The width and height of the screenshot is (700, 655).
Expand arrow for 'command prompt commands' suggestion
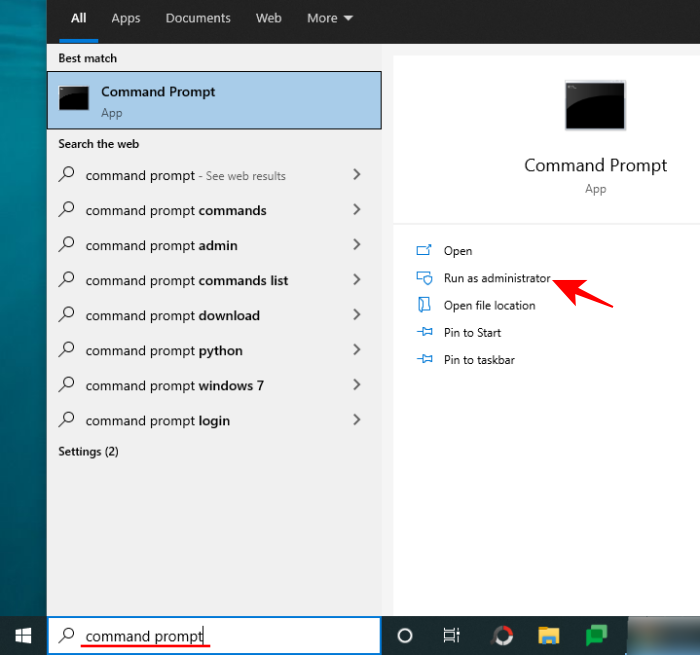pyautogui.click(x=357, y=210)
